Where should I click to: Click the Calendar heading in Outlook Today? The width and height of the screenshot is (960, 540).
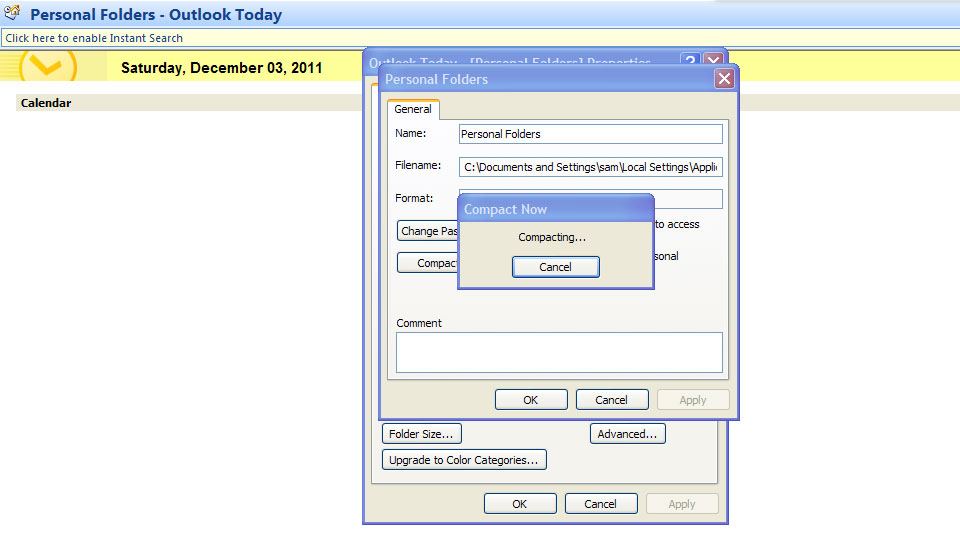(46, 103)
